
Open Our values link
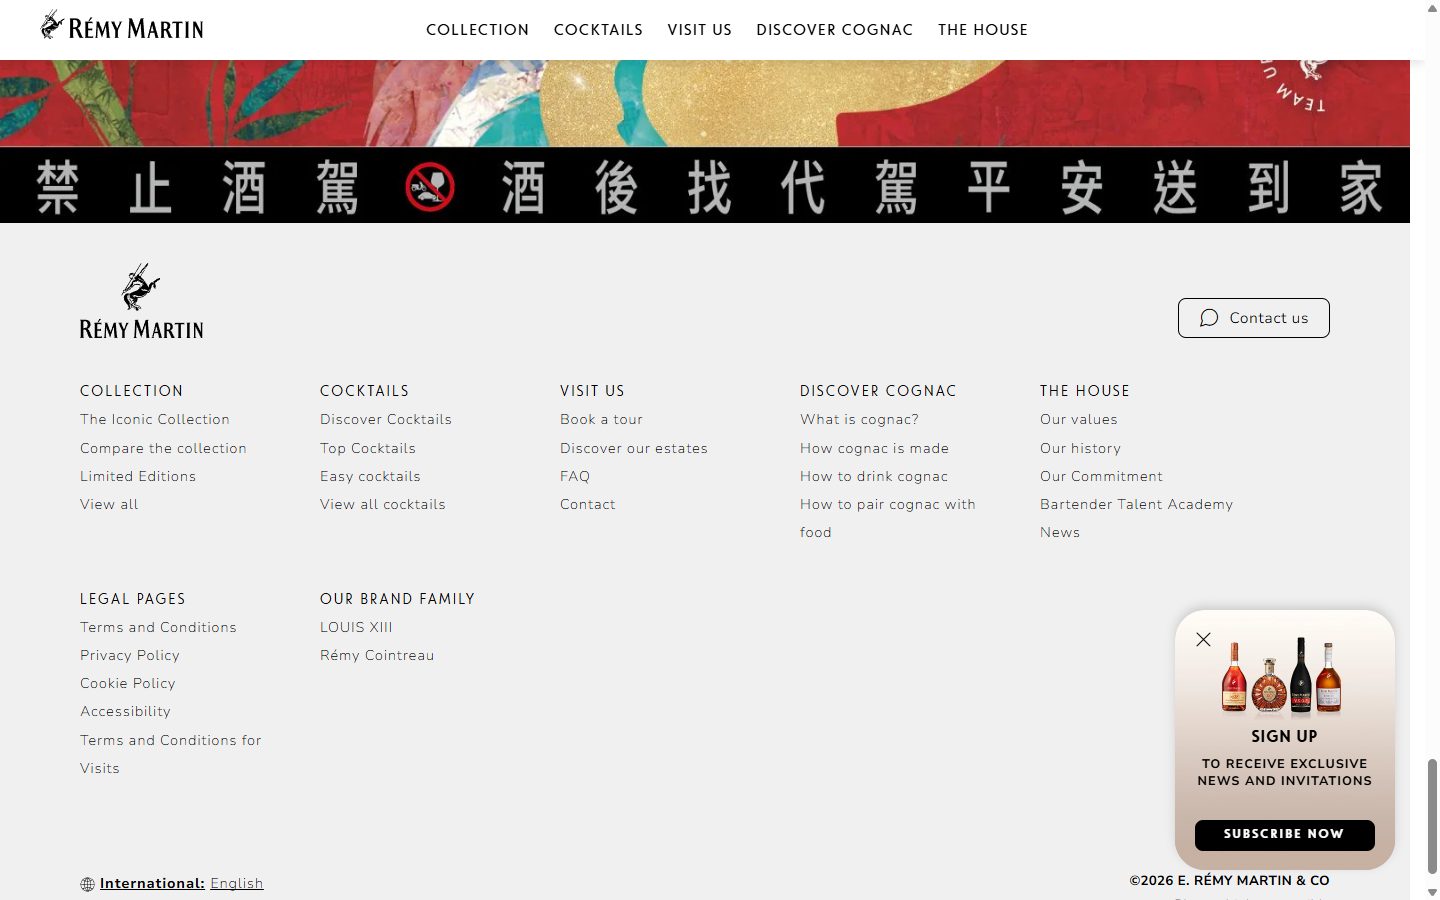1079,419
